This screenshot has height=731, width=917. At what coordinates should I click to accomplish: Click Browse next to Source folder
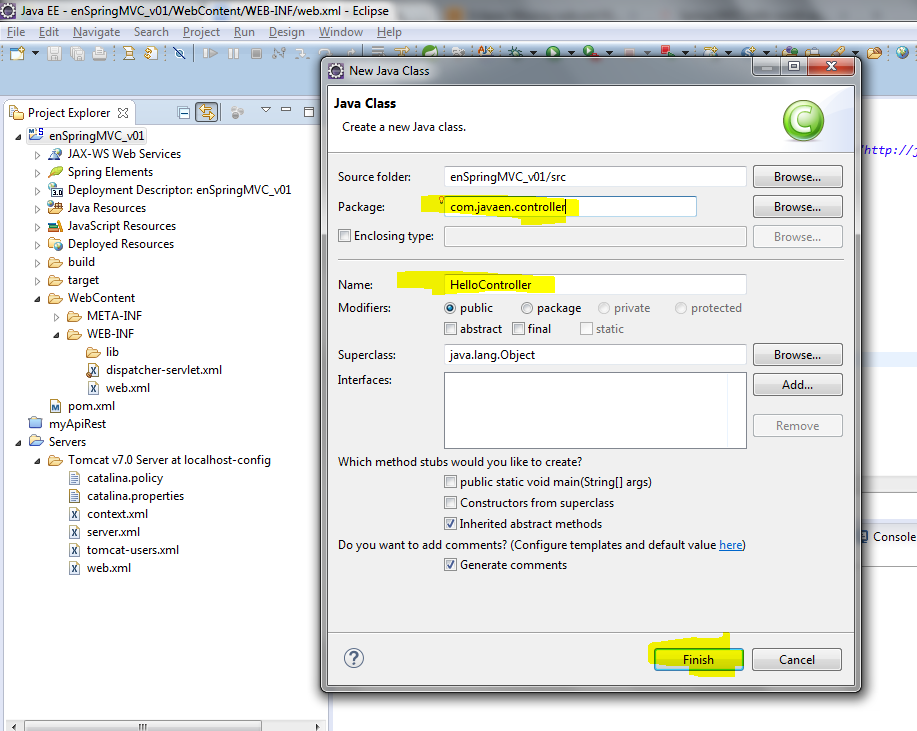[798, 177]
